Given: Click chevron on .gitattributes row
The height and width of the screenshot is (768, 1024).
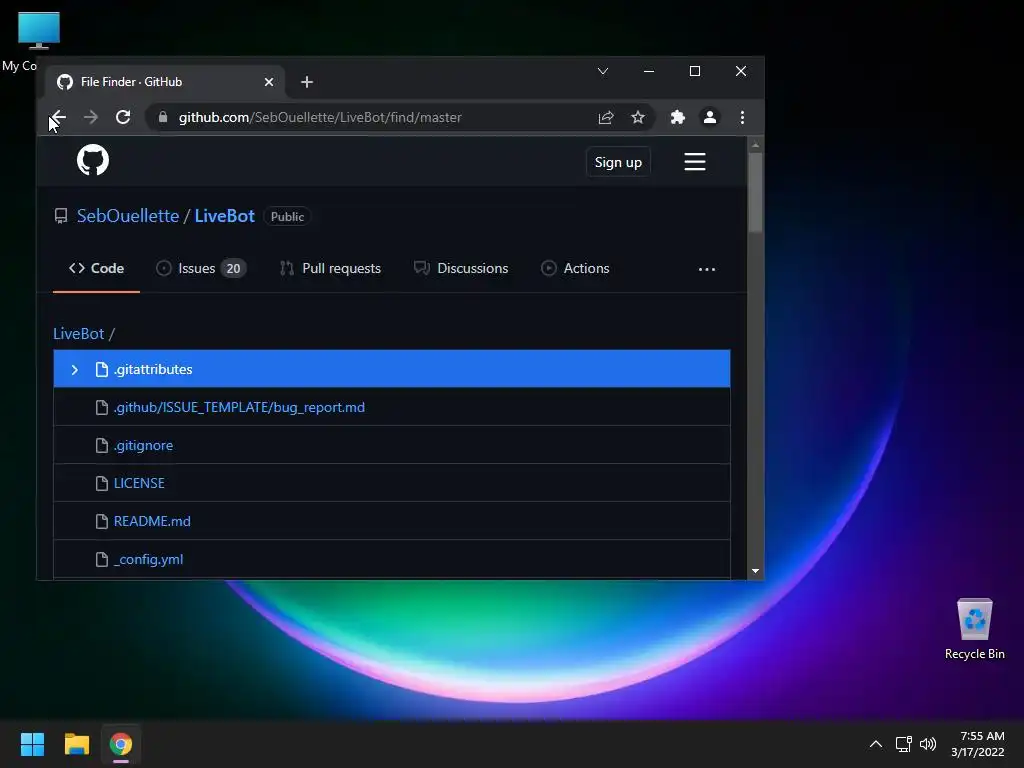Looking at the screenshot, I should click(74, 370).
